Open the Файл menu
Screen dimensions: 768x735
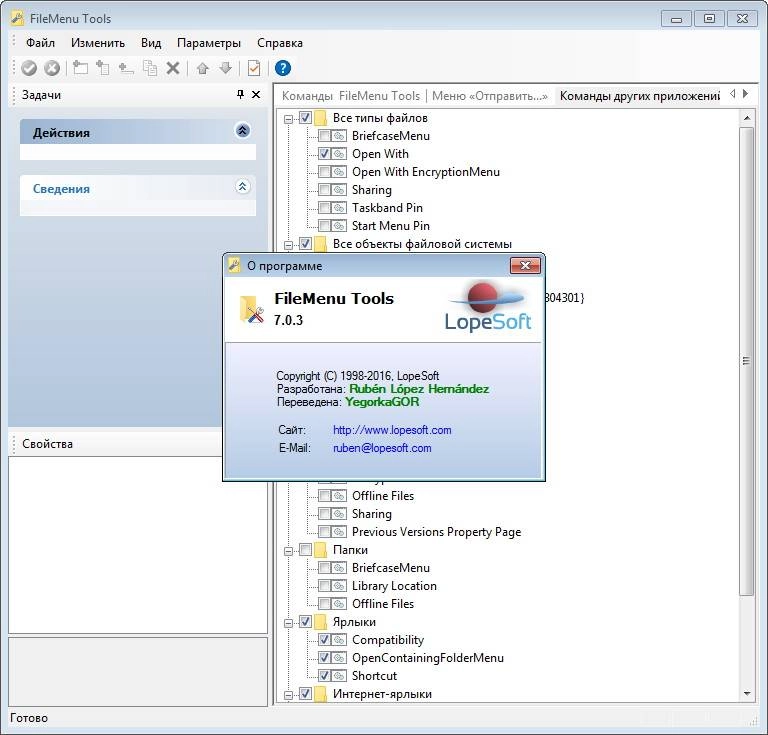pos(40,43)
